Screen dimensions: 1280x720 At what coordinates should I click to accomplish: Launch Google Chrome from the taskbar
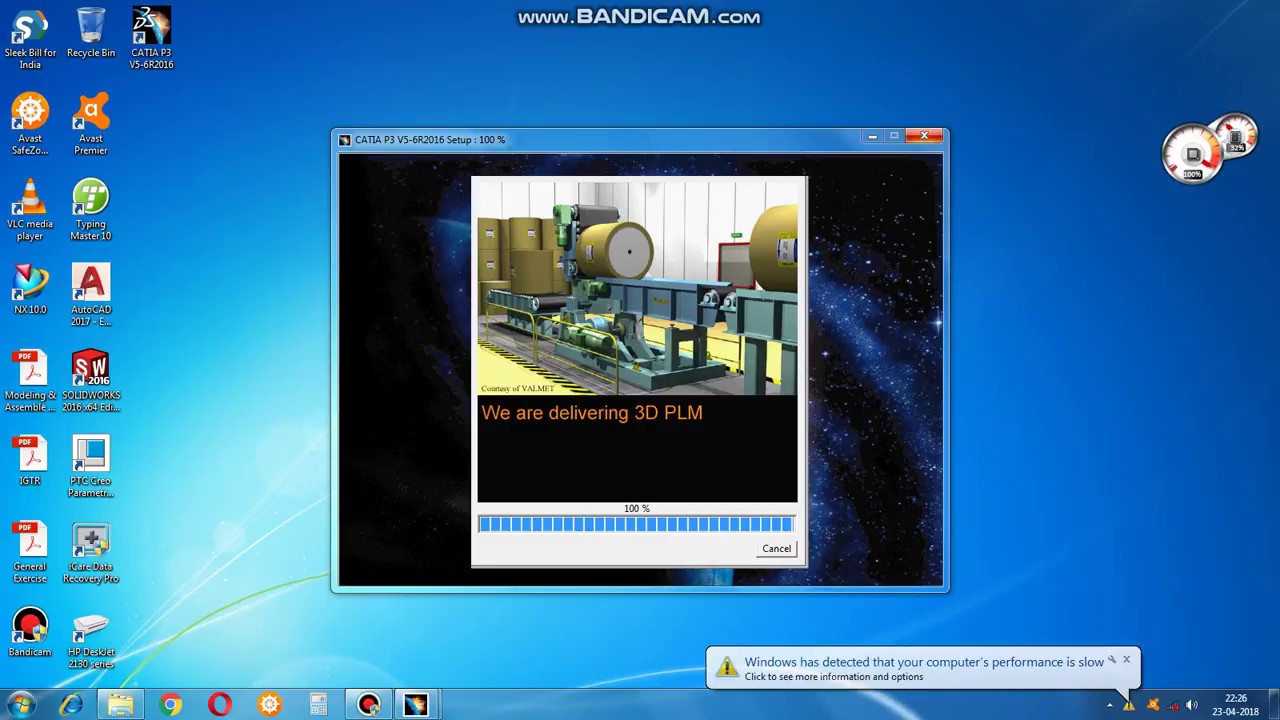pyautogui.click(x=170, y=705)
